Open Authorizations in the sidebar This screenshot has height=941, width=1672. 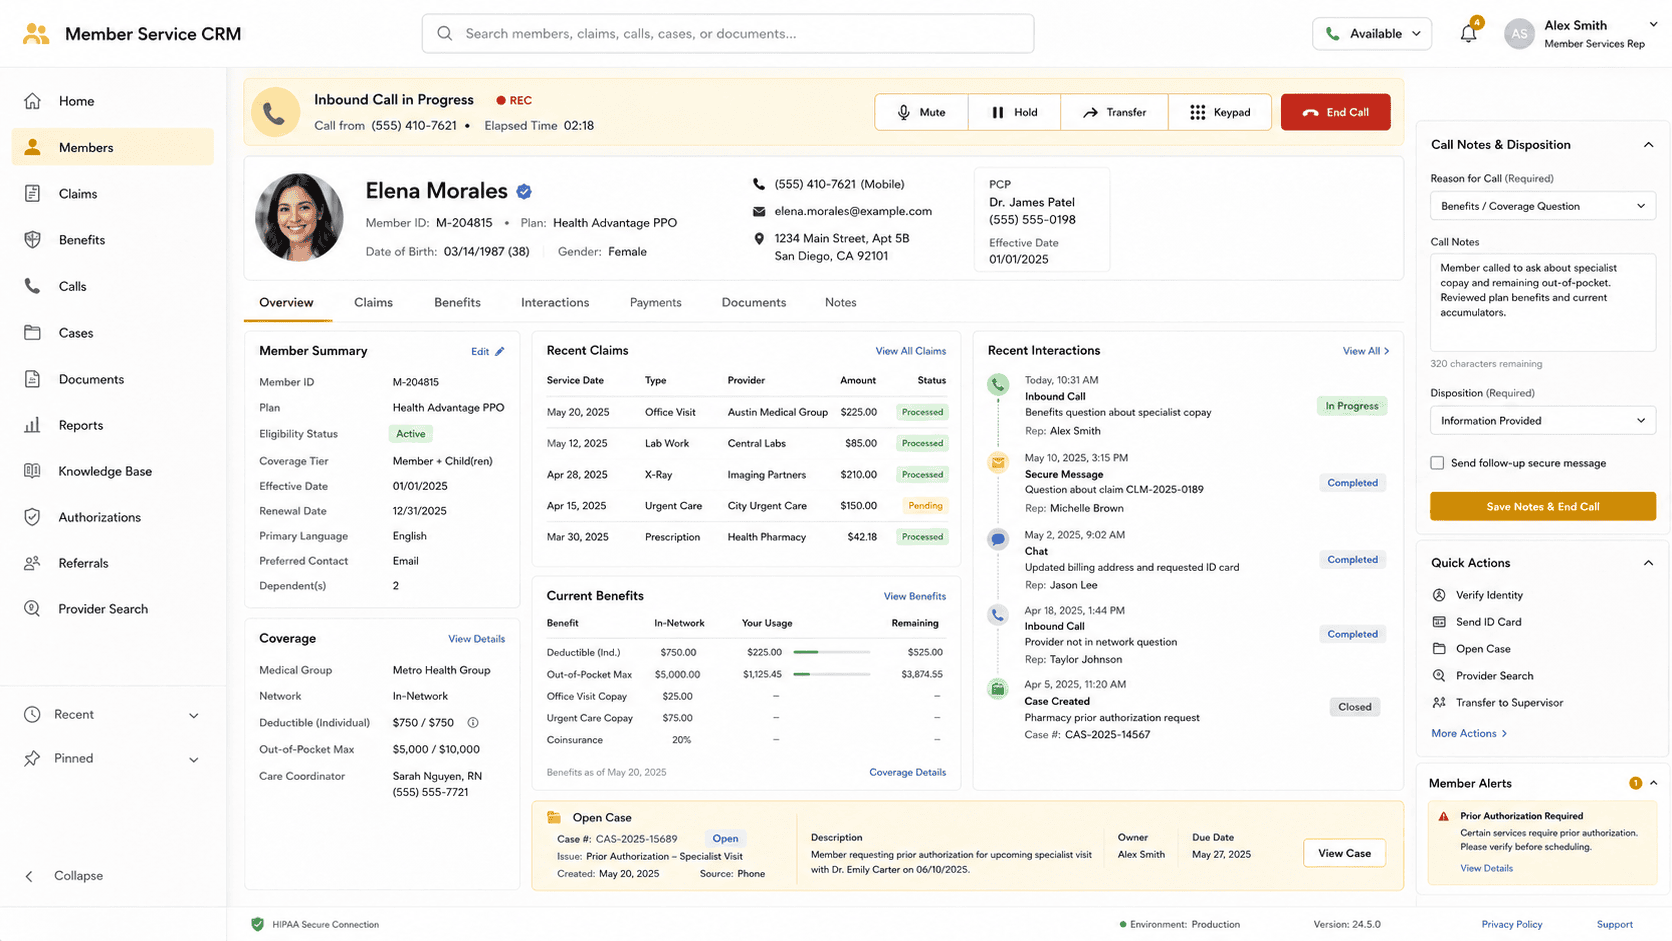pyautogui.click(x=112, y=517)
